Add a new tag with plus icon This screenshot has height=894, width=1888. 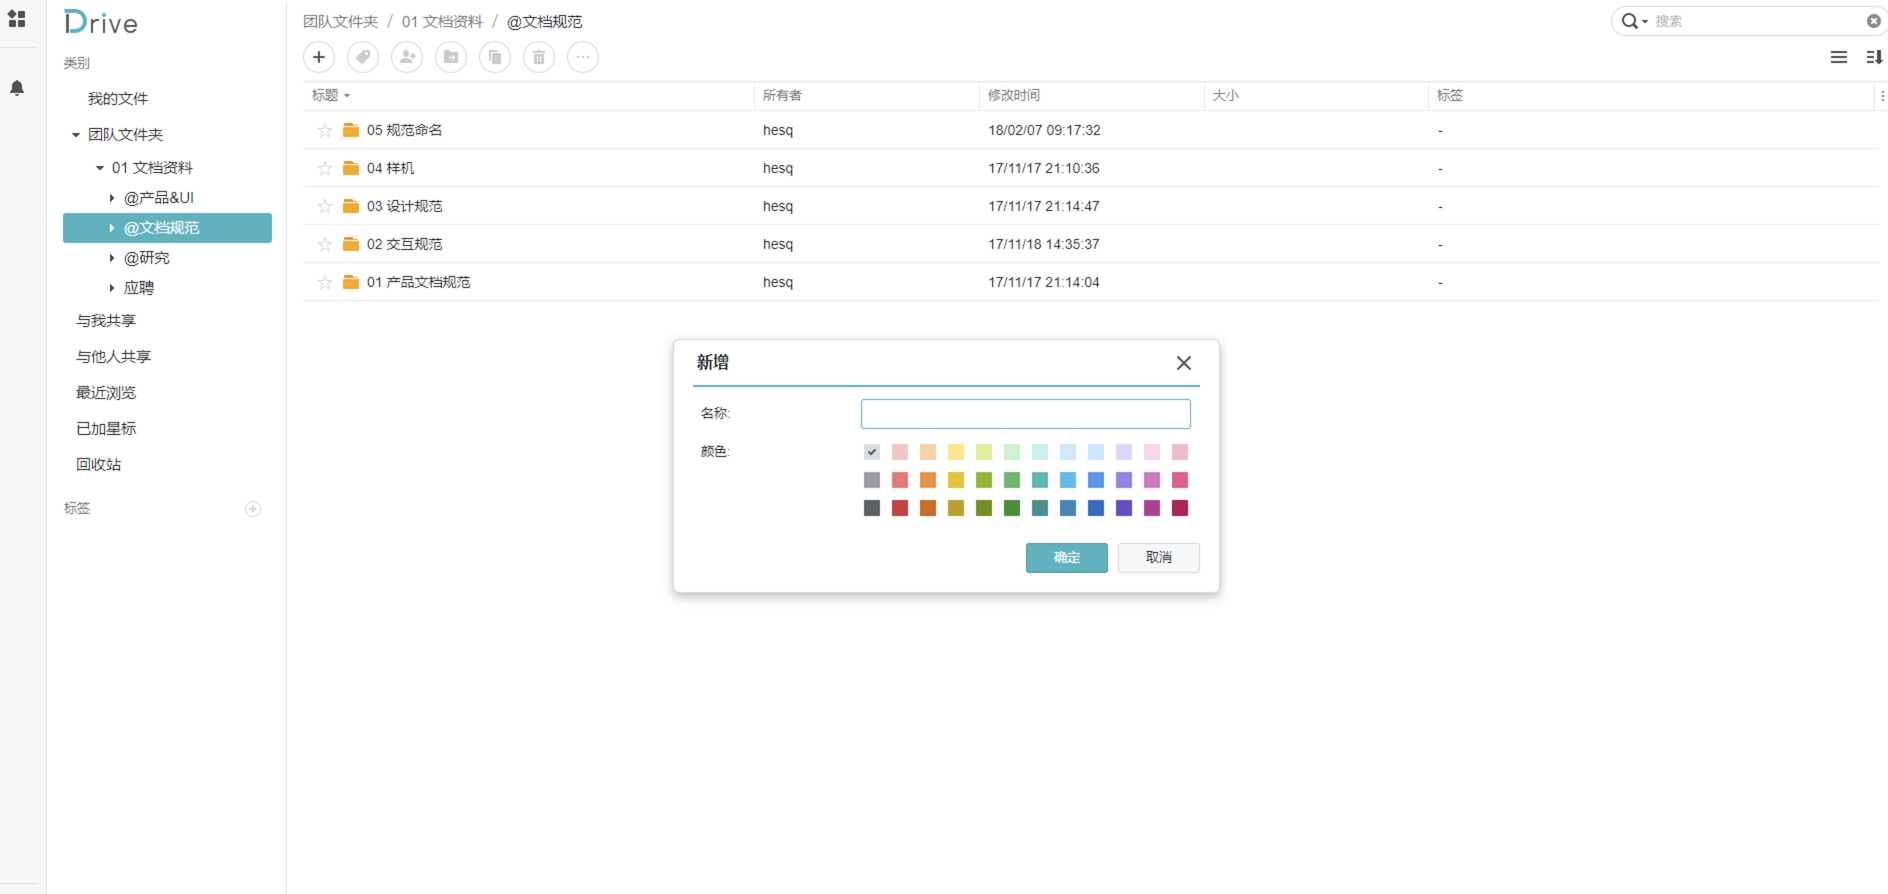pyautogui.click(x=253, y=509)
